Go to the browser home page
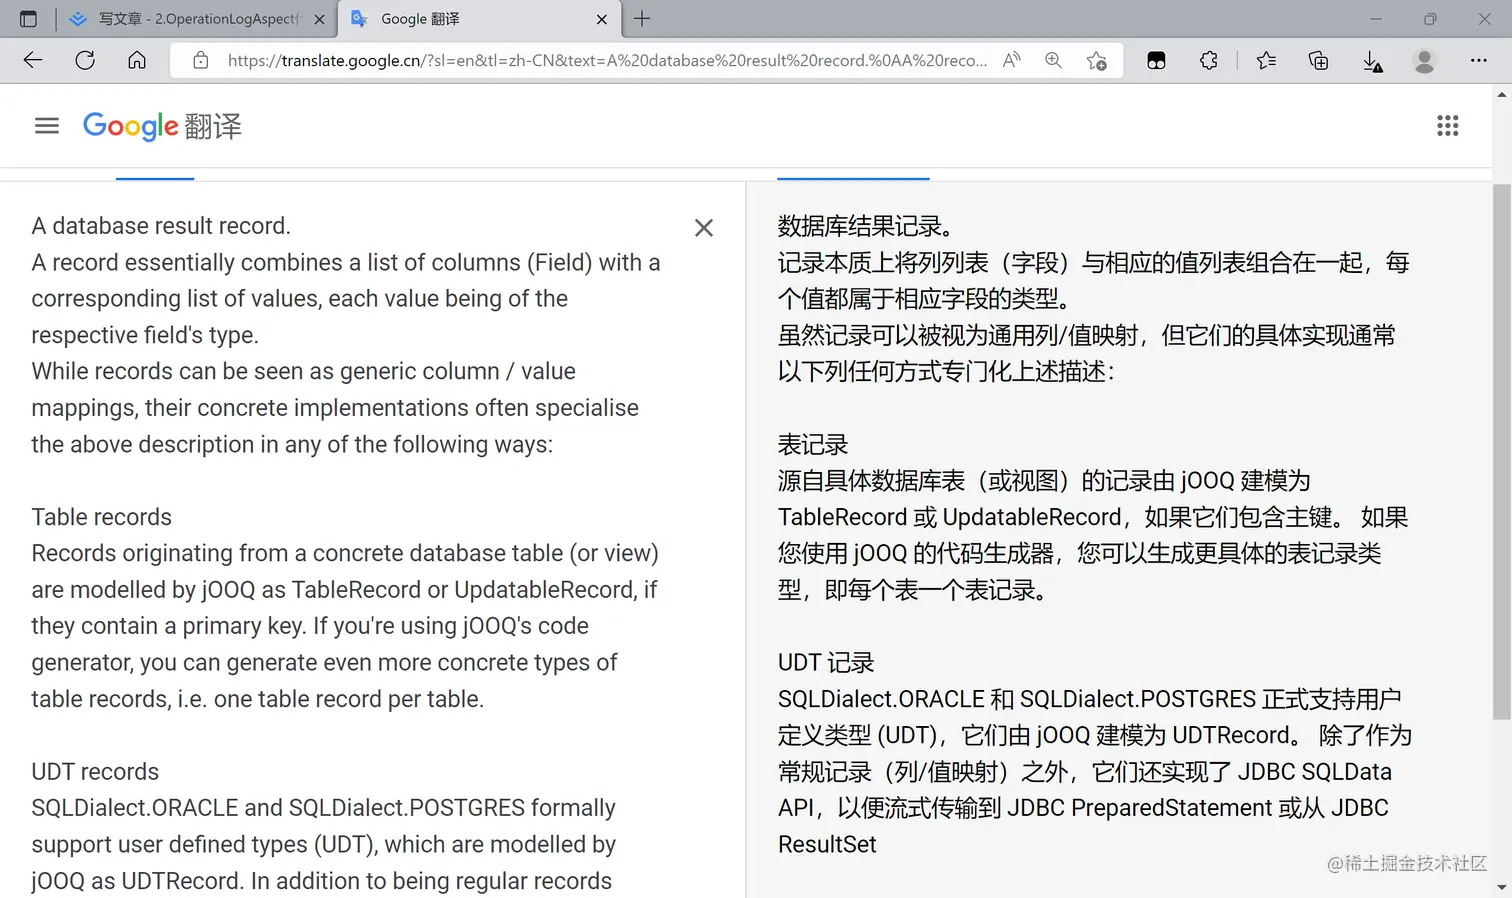 coord(137,60)
